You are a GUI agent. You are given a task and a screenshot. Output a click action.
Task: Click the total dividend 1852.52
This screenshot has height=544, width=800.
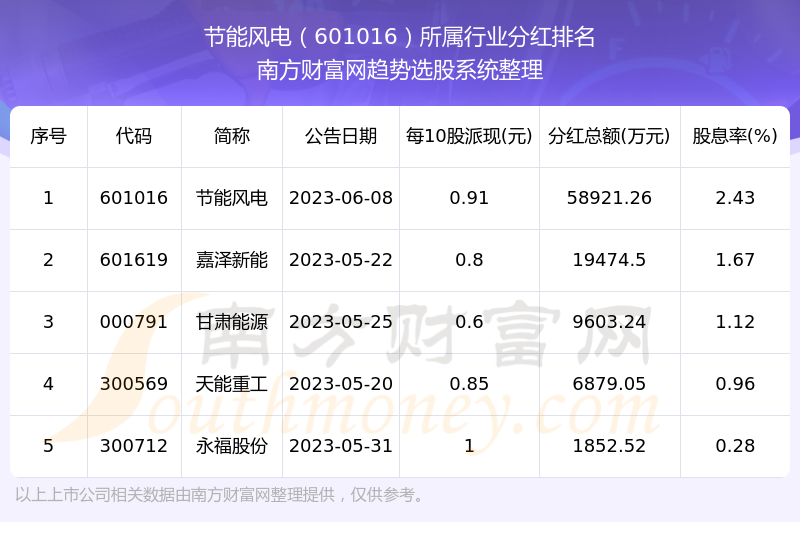click(609, 446)
